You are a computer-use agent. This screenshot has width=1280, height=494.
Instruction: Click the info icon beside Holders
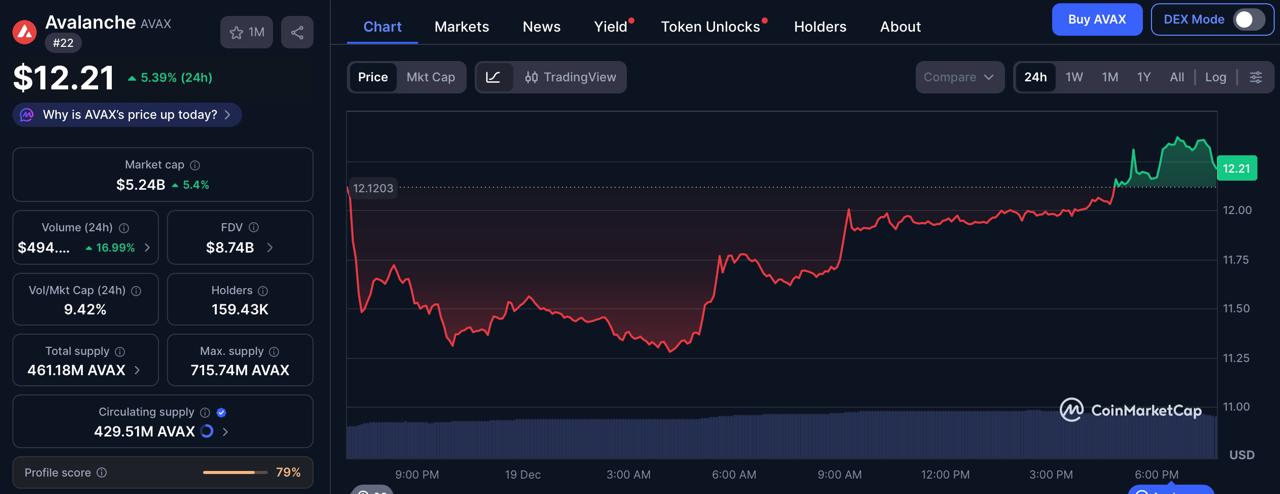[x=263, y=291]
